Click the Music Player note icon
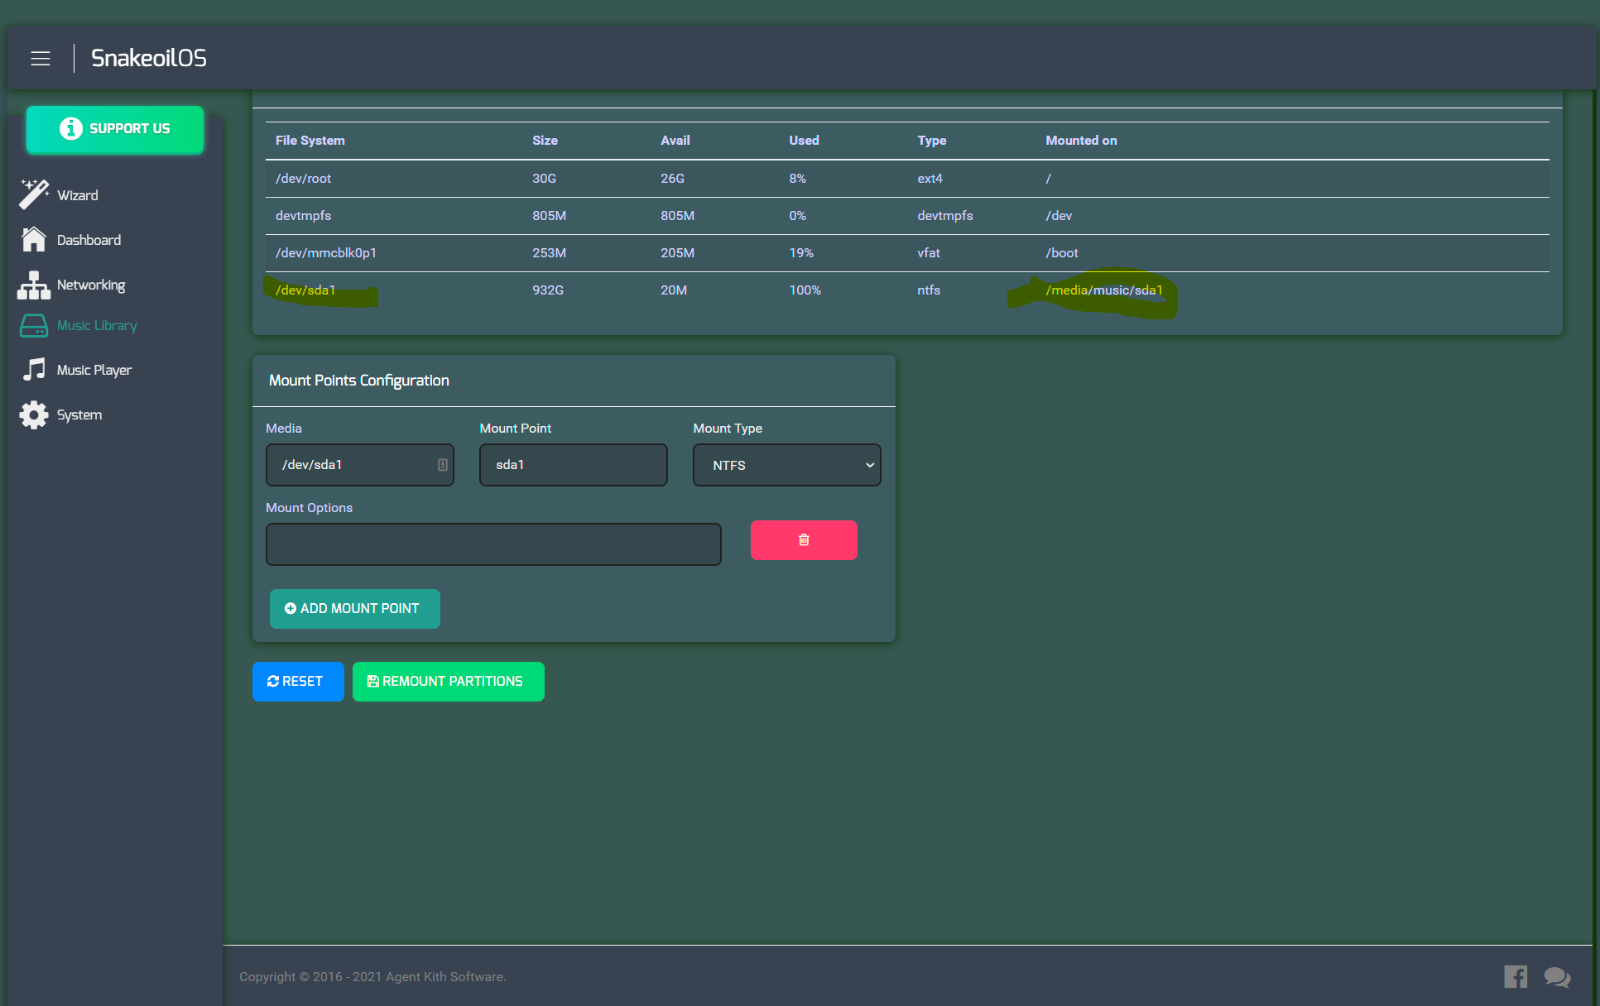 pyautogui.click(x=34, y=370)
